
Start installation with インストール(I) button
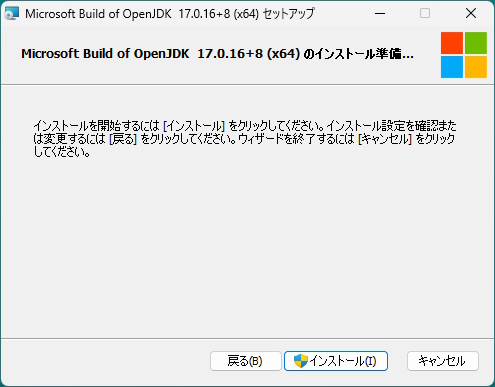[336, 361]
